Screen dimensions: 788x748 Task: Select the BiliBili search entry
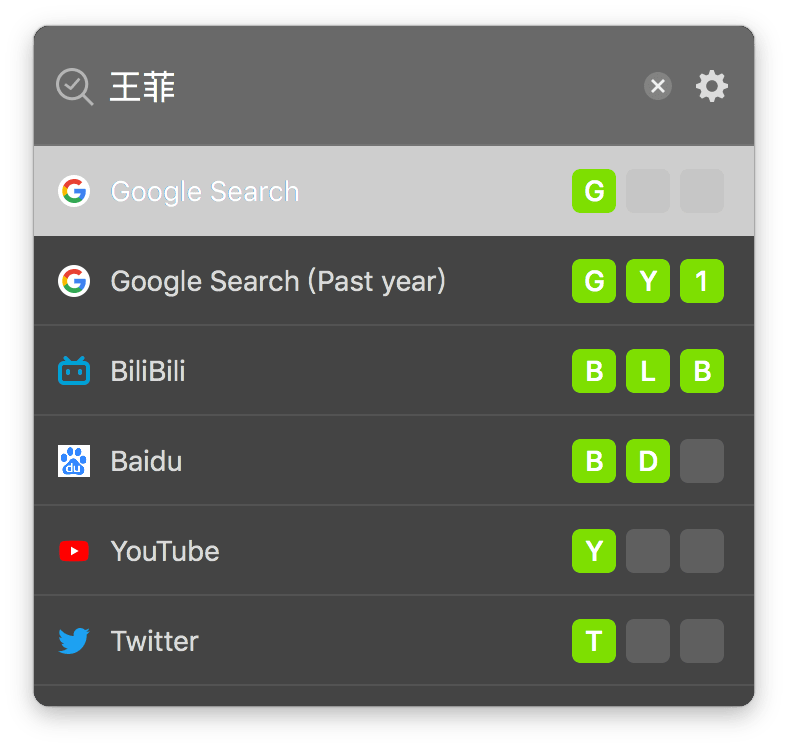[x=394, y=371]
